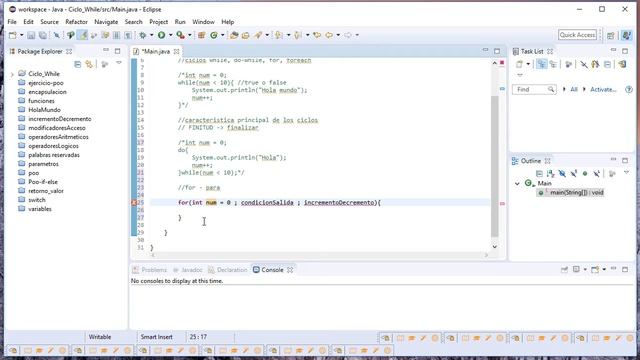Open Outline view menu arrow
640x360 pixels.
626,173
